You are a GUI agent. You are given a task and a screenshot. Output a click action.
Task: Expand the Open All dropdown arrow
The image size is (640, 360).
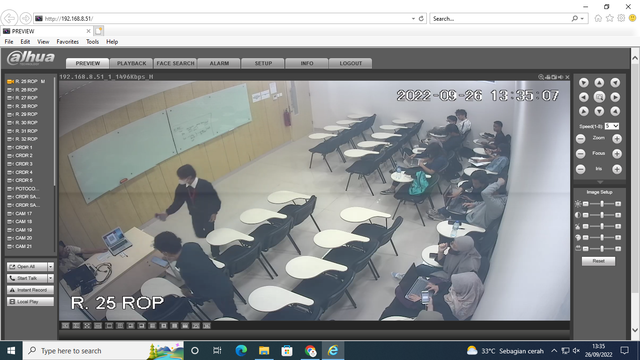tap(51, 267)
